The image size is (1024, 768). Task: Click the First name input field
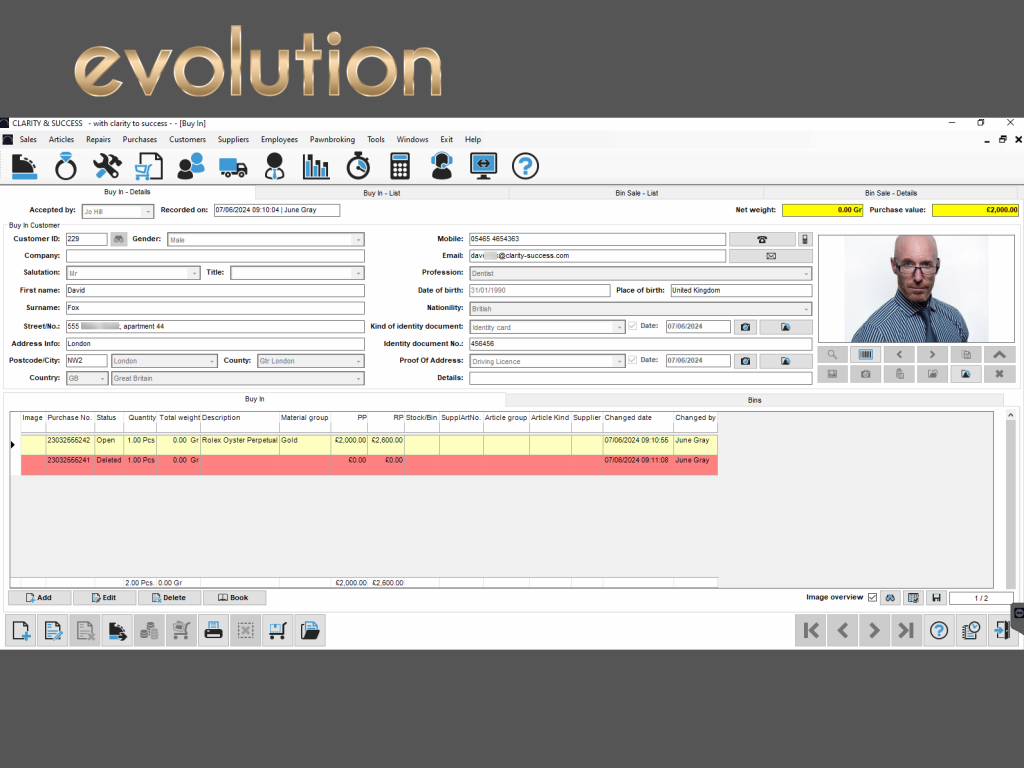[x=215, y=291]
